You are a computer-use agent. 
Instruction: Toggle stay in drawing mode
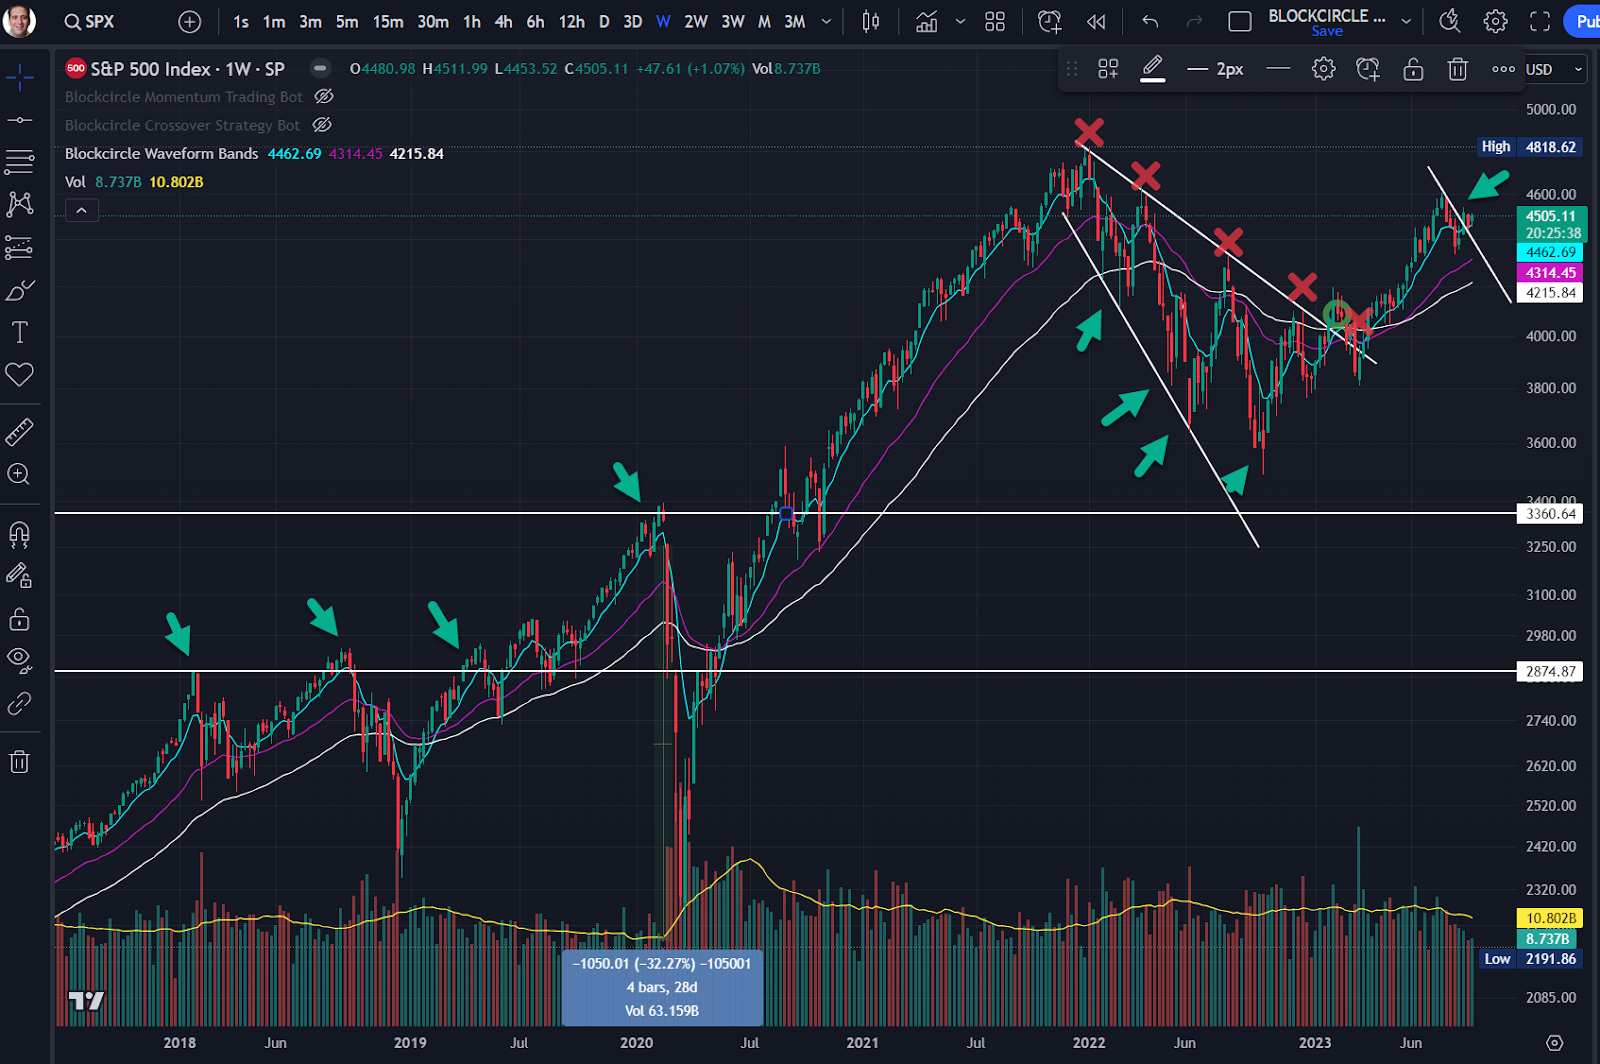point(19,575)
